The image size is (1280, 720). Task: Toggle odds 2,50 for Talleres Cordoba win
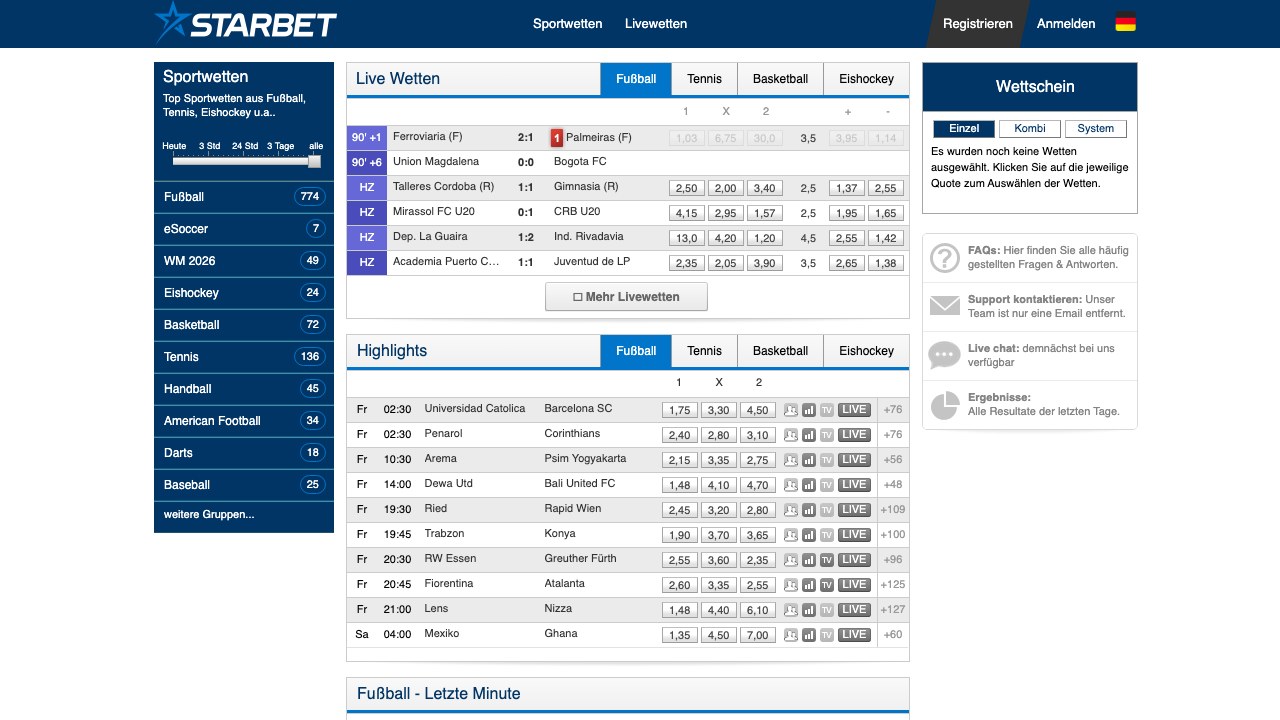[x=687, y=188]
